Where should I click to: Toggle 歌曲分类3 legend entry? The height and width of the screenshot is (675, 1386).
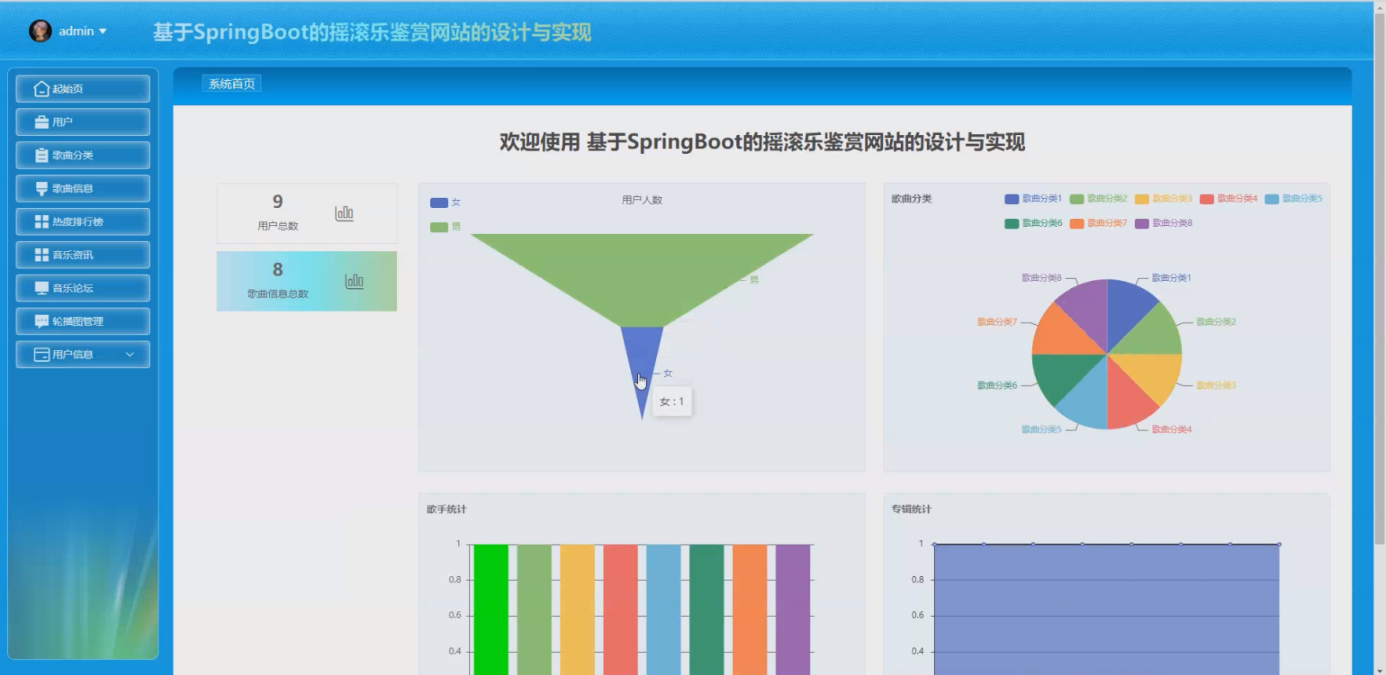[1163, 199]
